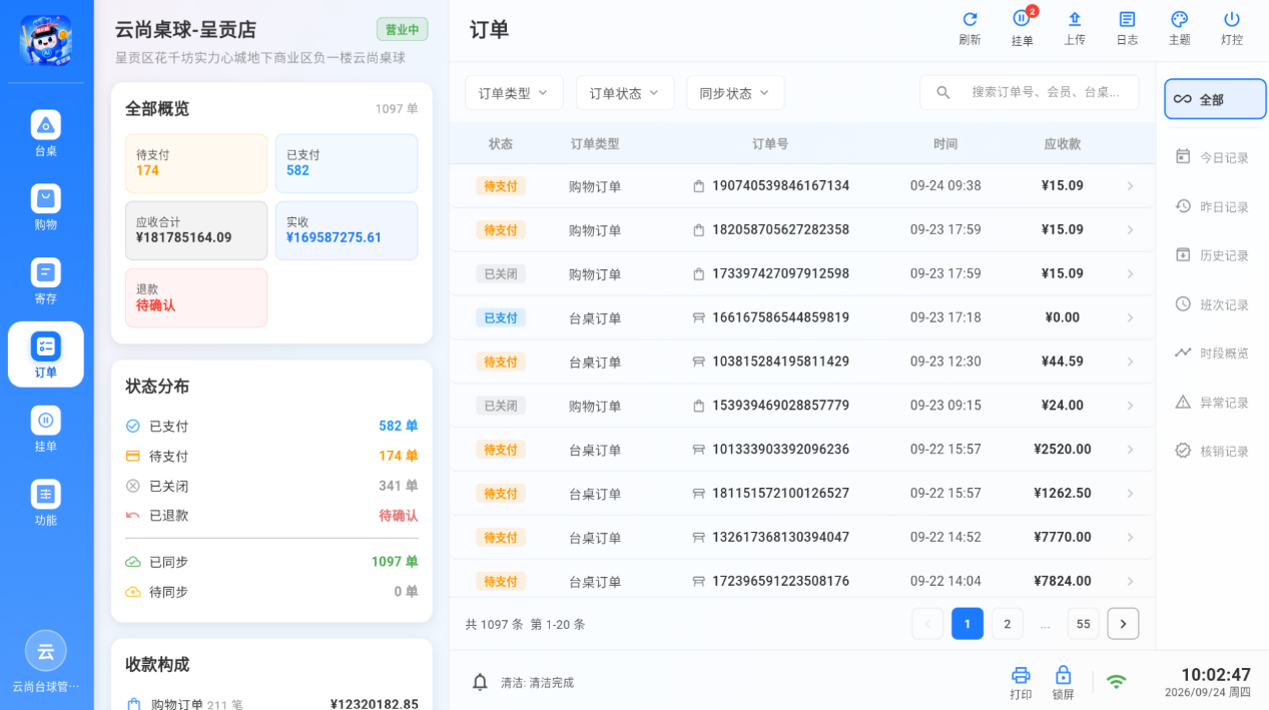Click the 实收 overview card
Image resolution: width=1269 pixels, height=710 pixels.
click(346, 230)
